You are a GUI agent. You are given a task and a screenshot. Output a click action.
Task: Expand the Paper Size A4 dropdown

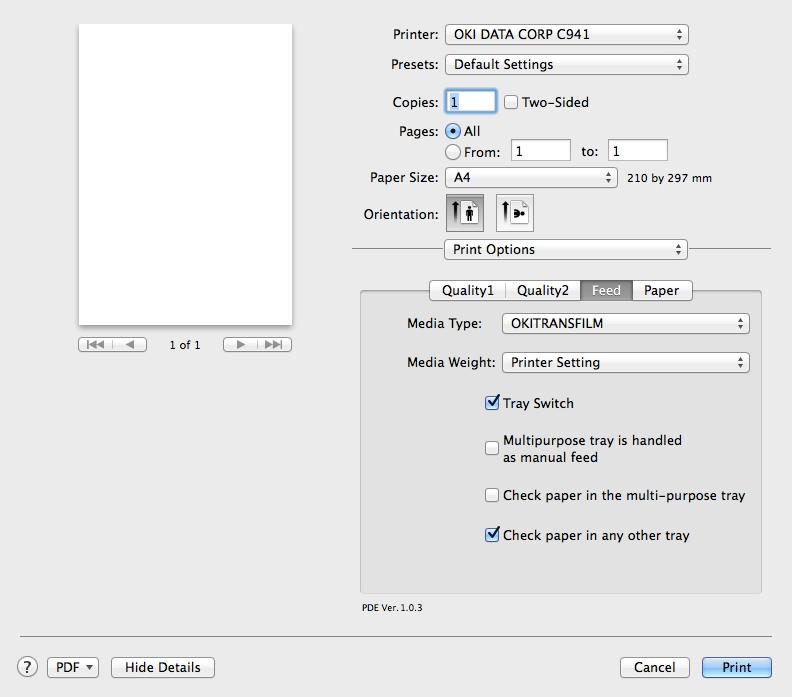tap(531, 177)
